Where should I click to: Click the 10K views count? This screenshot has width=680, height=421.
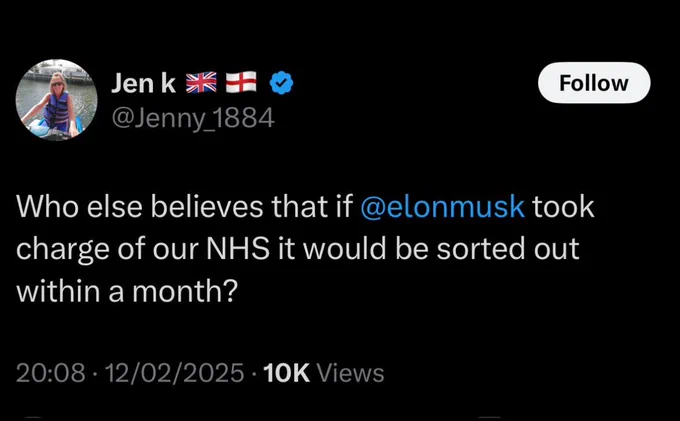(287, 373)
